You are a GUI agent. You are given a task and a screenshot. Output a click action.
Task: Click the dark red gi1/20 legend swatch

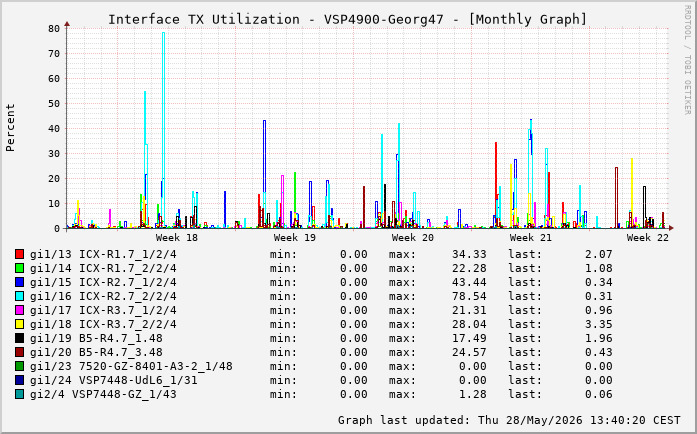tap(19, 352)
